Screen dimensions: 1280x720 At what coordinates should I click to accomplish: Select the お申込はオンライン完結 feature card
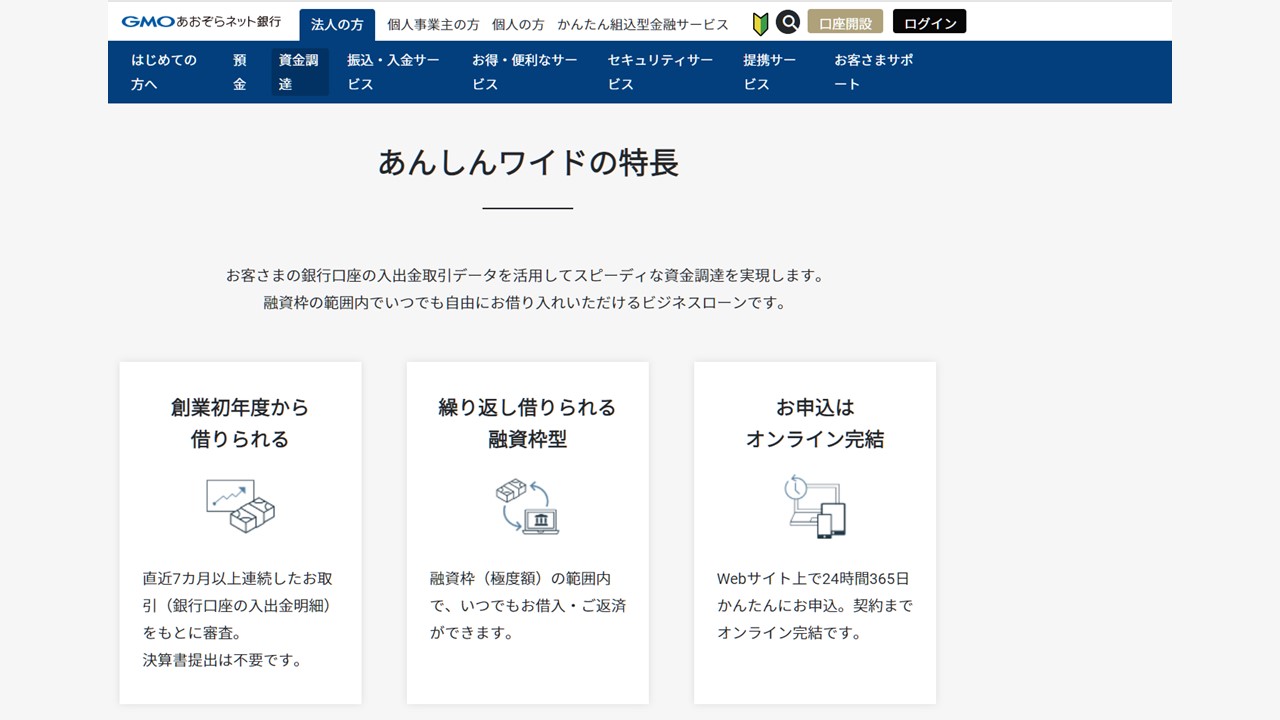pyautogui.click(x=814, y=530)
